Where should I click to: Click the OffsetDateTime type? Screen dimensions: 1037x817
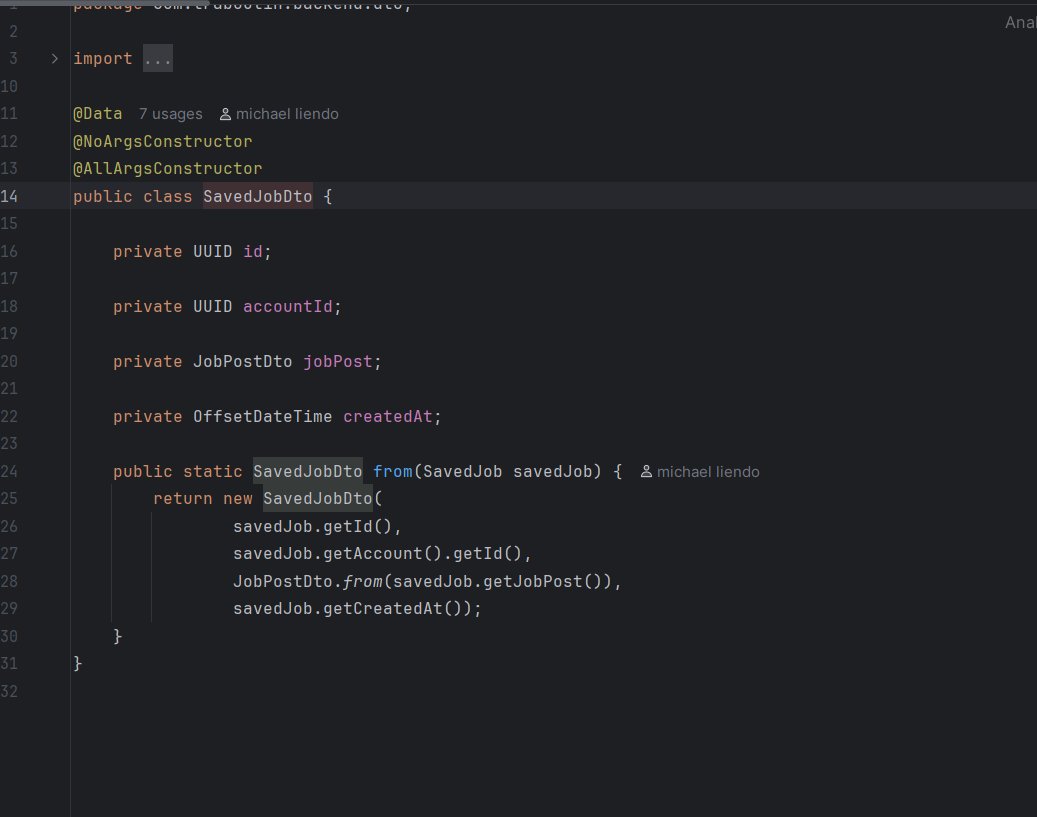[263, 416]
